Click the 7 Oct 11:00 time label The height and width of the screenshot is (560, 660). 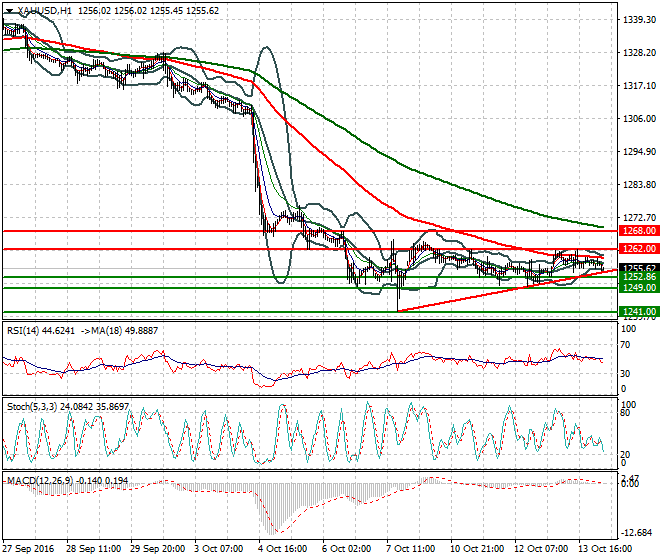[410, 549]
